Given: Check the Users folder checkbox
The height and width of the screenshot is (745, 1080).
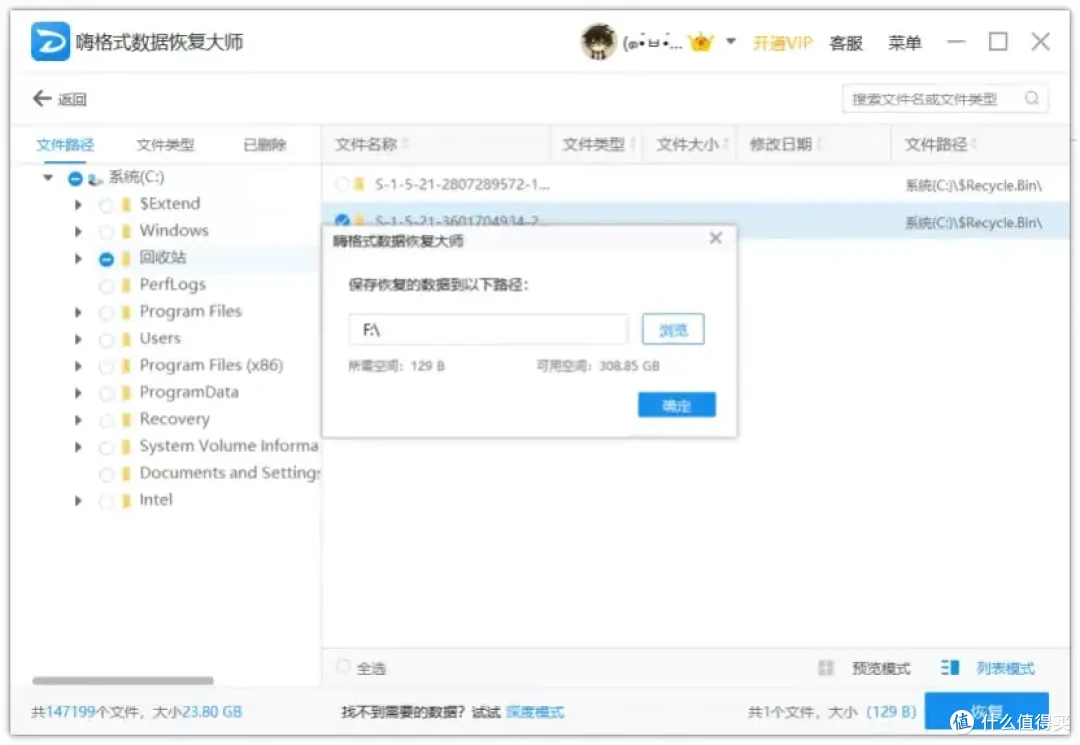Looking at the screenshot, I should tap(106, 339).
